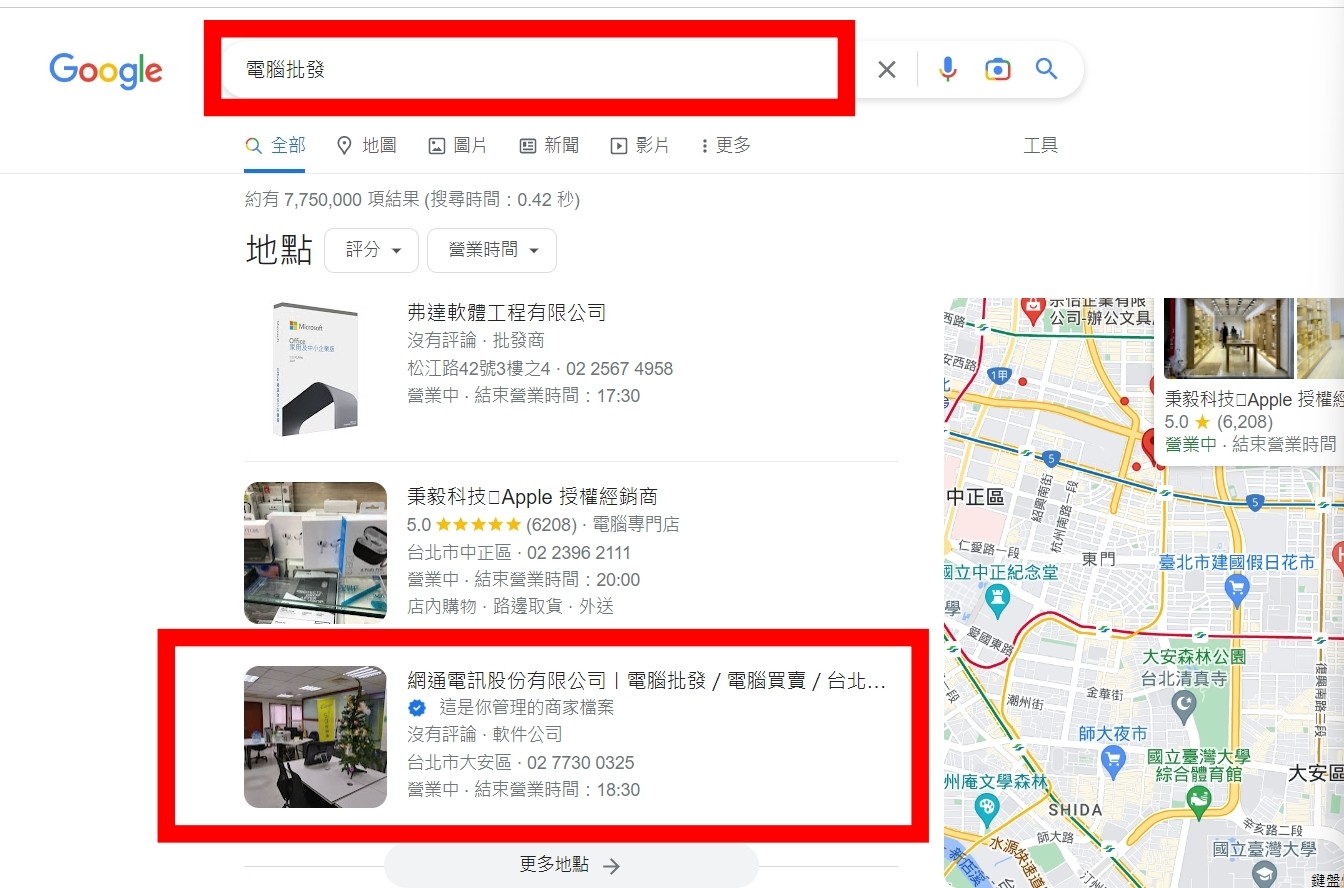This screenshot has width=1344, height=888.
Task: Select the 全部 results tab
Action: click(276, 146)
